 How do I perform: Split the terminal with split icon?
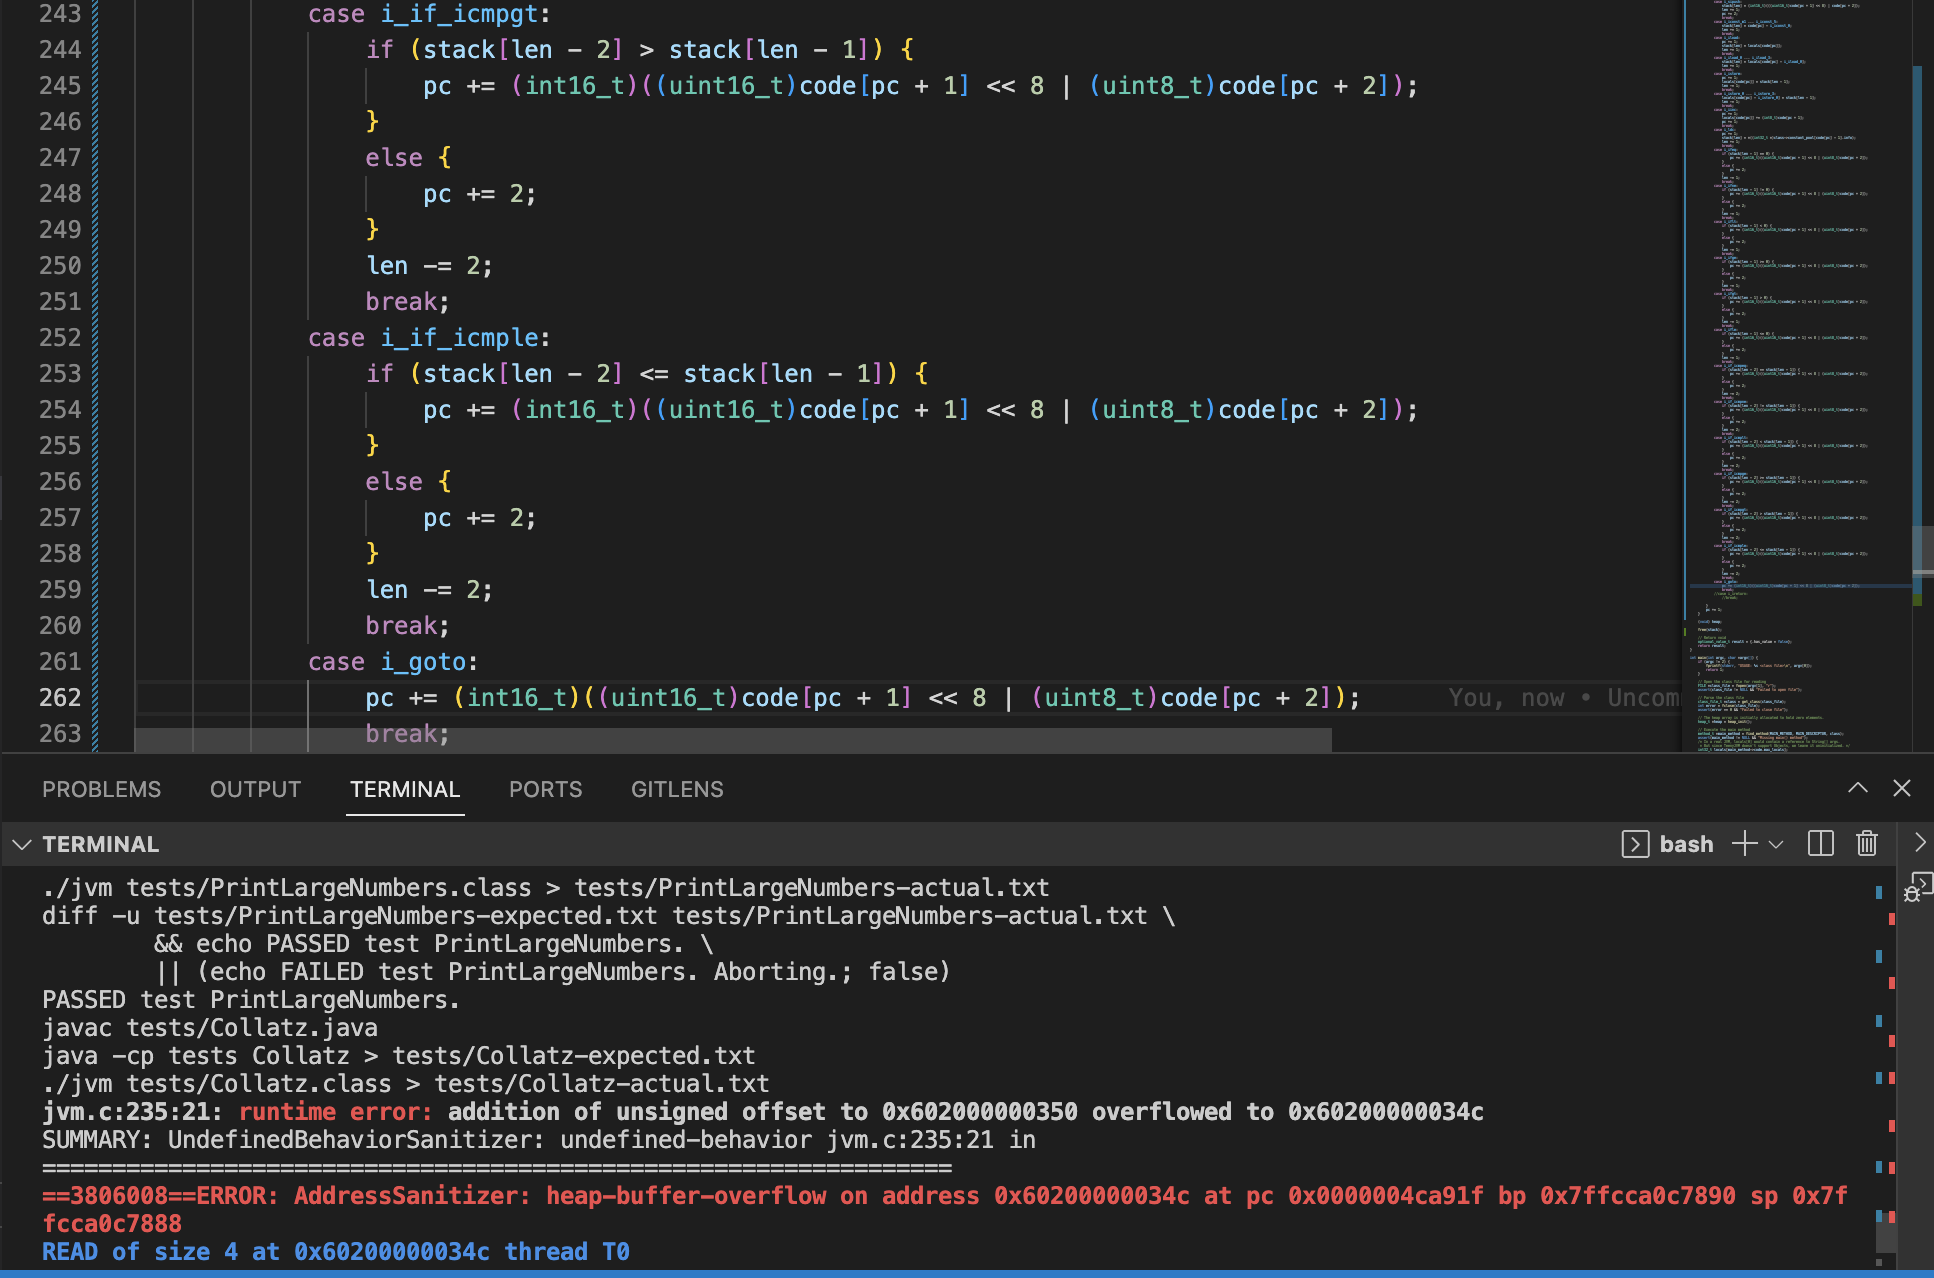[x=1820, y=844]
